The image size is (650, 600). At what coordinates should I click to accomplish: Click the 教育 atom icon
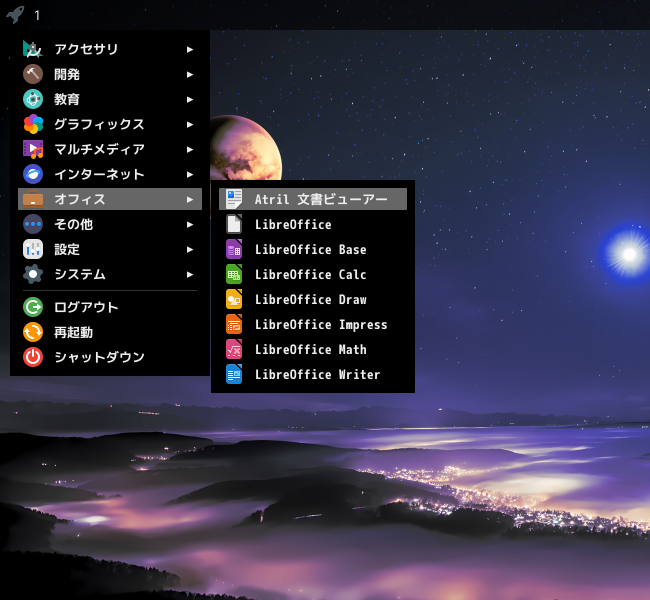33,99
